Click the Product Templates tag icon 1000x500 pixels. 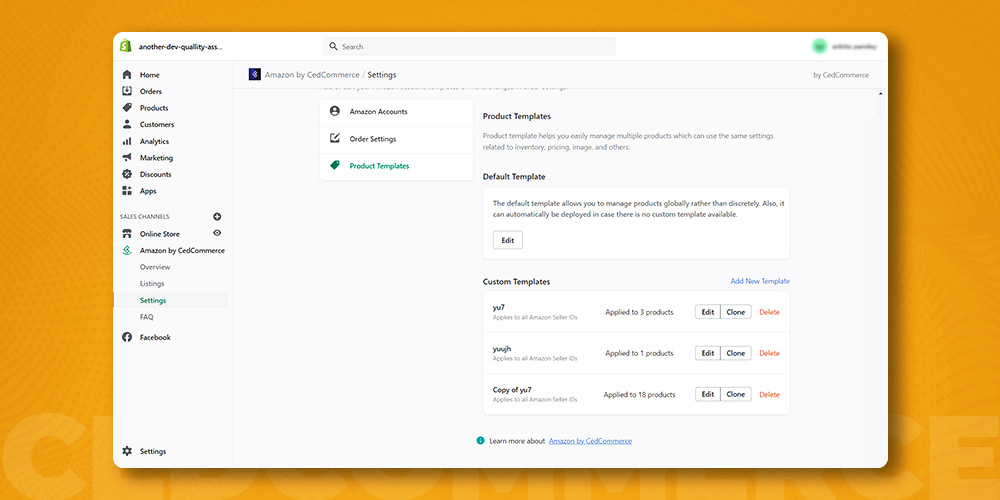tap(335, 165)
